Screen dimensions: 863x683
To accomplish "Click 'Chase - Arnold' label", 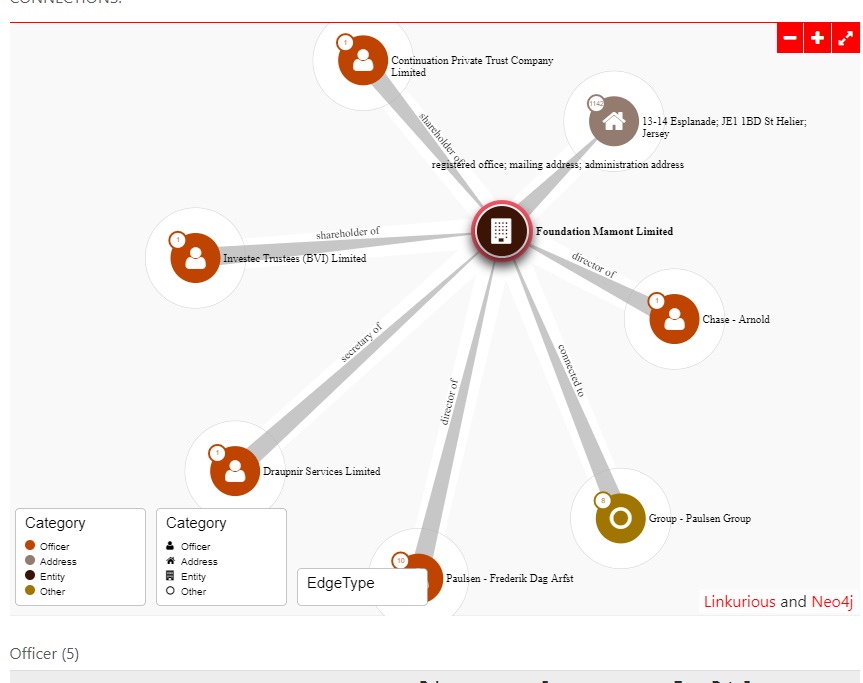I will click(736, 319).
